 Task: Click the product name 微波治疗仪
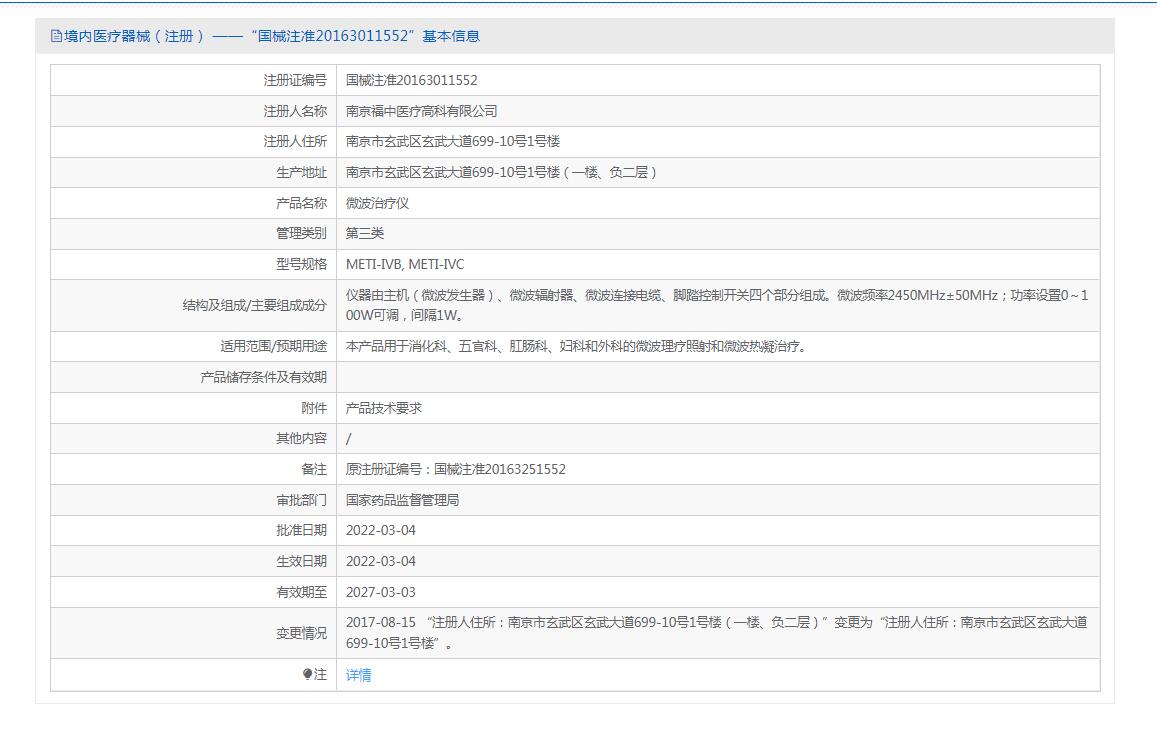377,203
